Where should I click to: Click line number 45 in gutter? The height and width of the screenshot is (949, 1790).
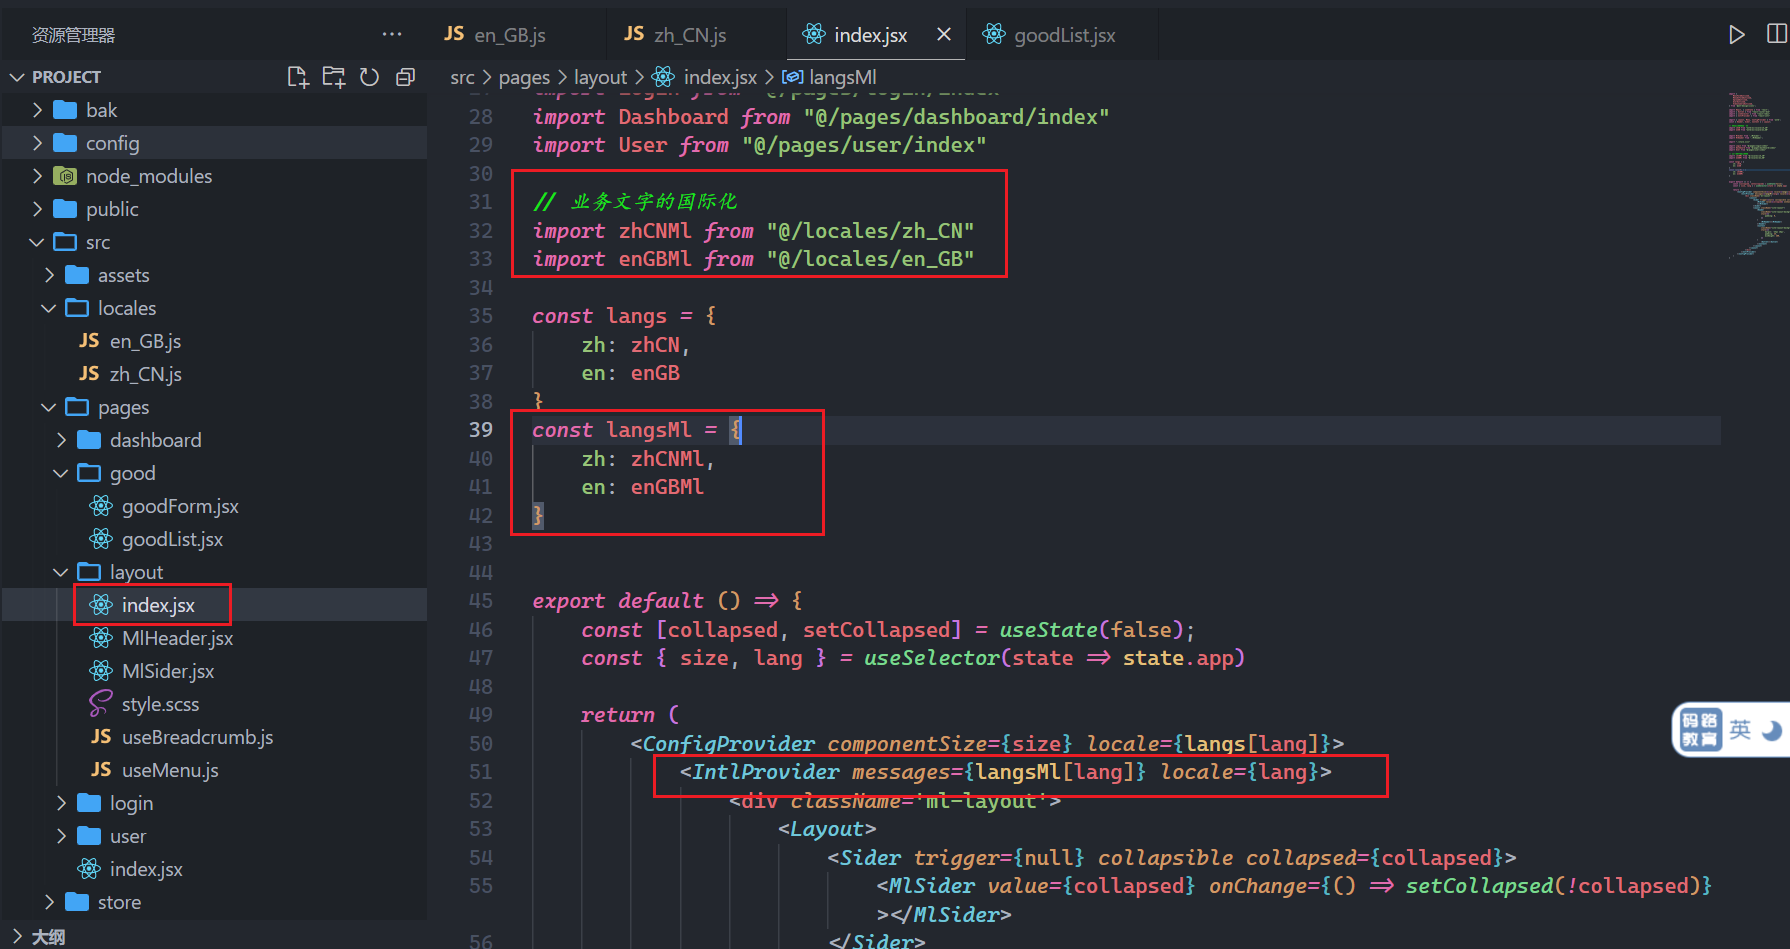pyautogui.click(x=481, y=601)
